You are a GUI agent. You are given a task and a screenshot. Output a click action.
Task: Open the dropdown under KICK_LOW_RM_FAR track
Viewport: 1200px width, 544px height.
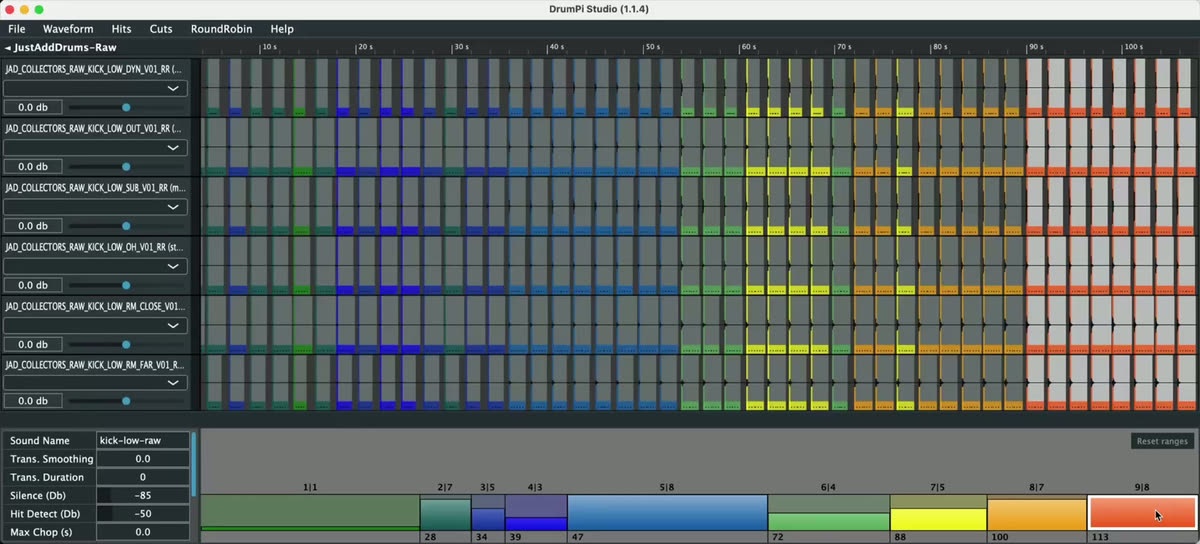(95, 382)
